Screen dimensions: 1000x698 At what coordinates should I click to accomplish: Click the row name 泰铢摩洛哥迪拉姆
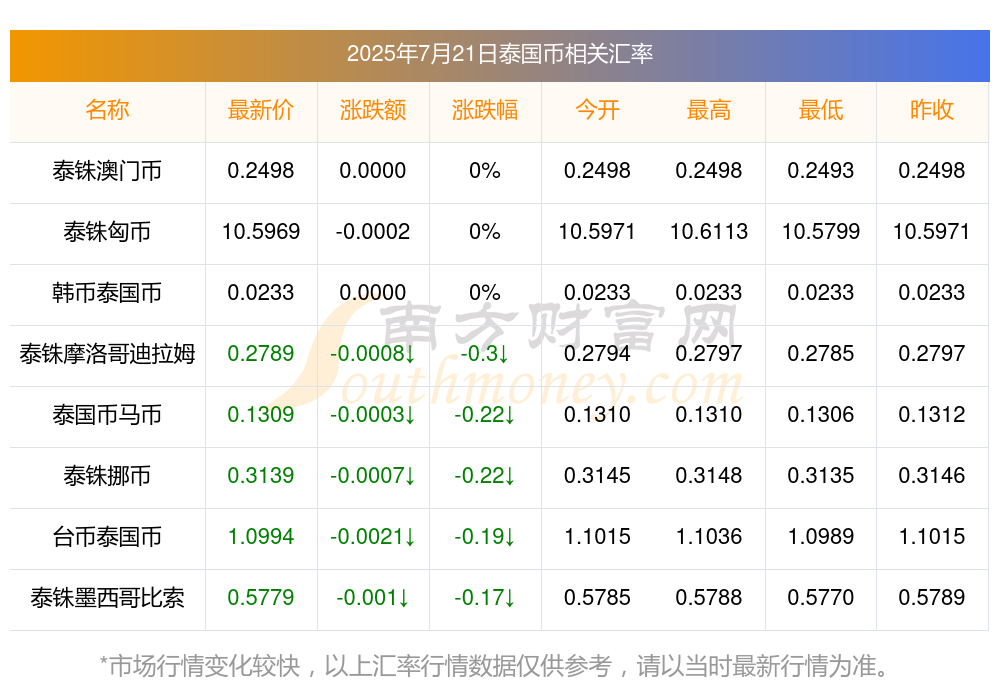[107, 353]
